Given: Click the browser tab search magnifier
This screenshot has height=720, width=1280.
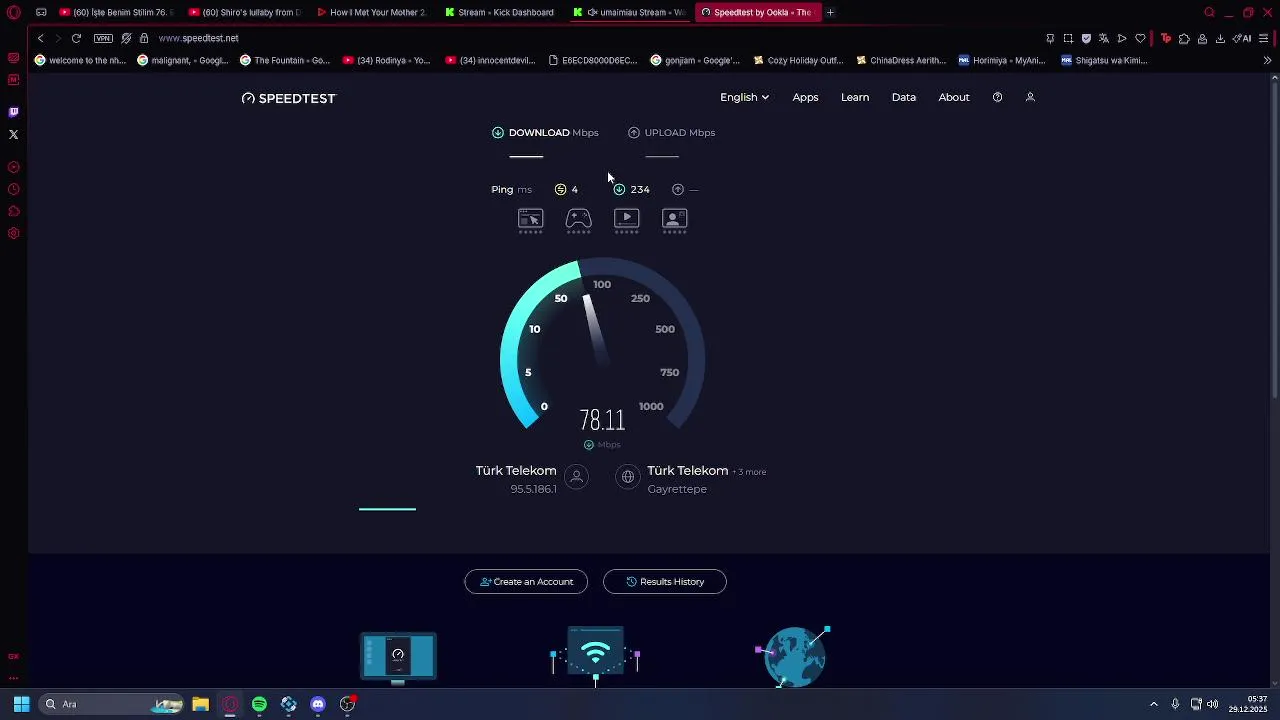Looking at the screenshot, I should point(1209,12).
